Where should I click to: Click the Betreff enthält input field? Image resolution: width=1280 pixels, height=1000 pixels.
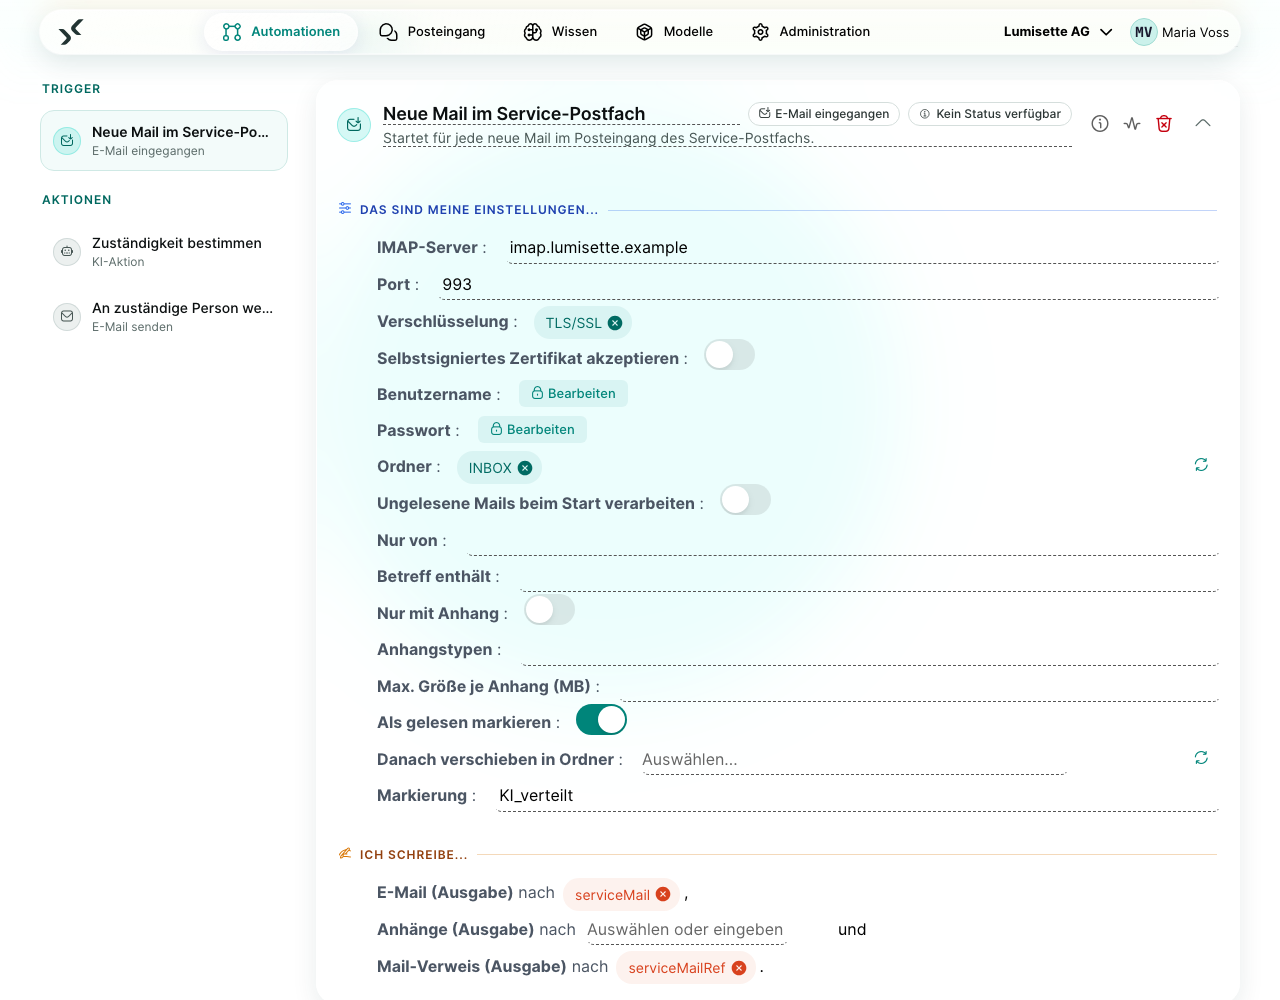[869, 577]
